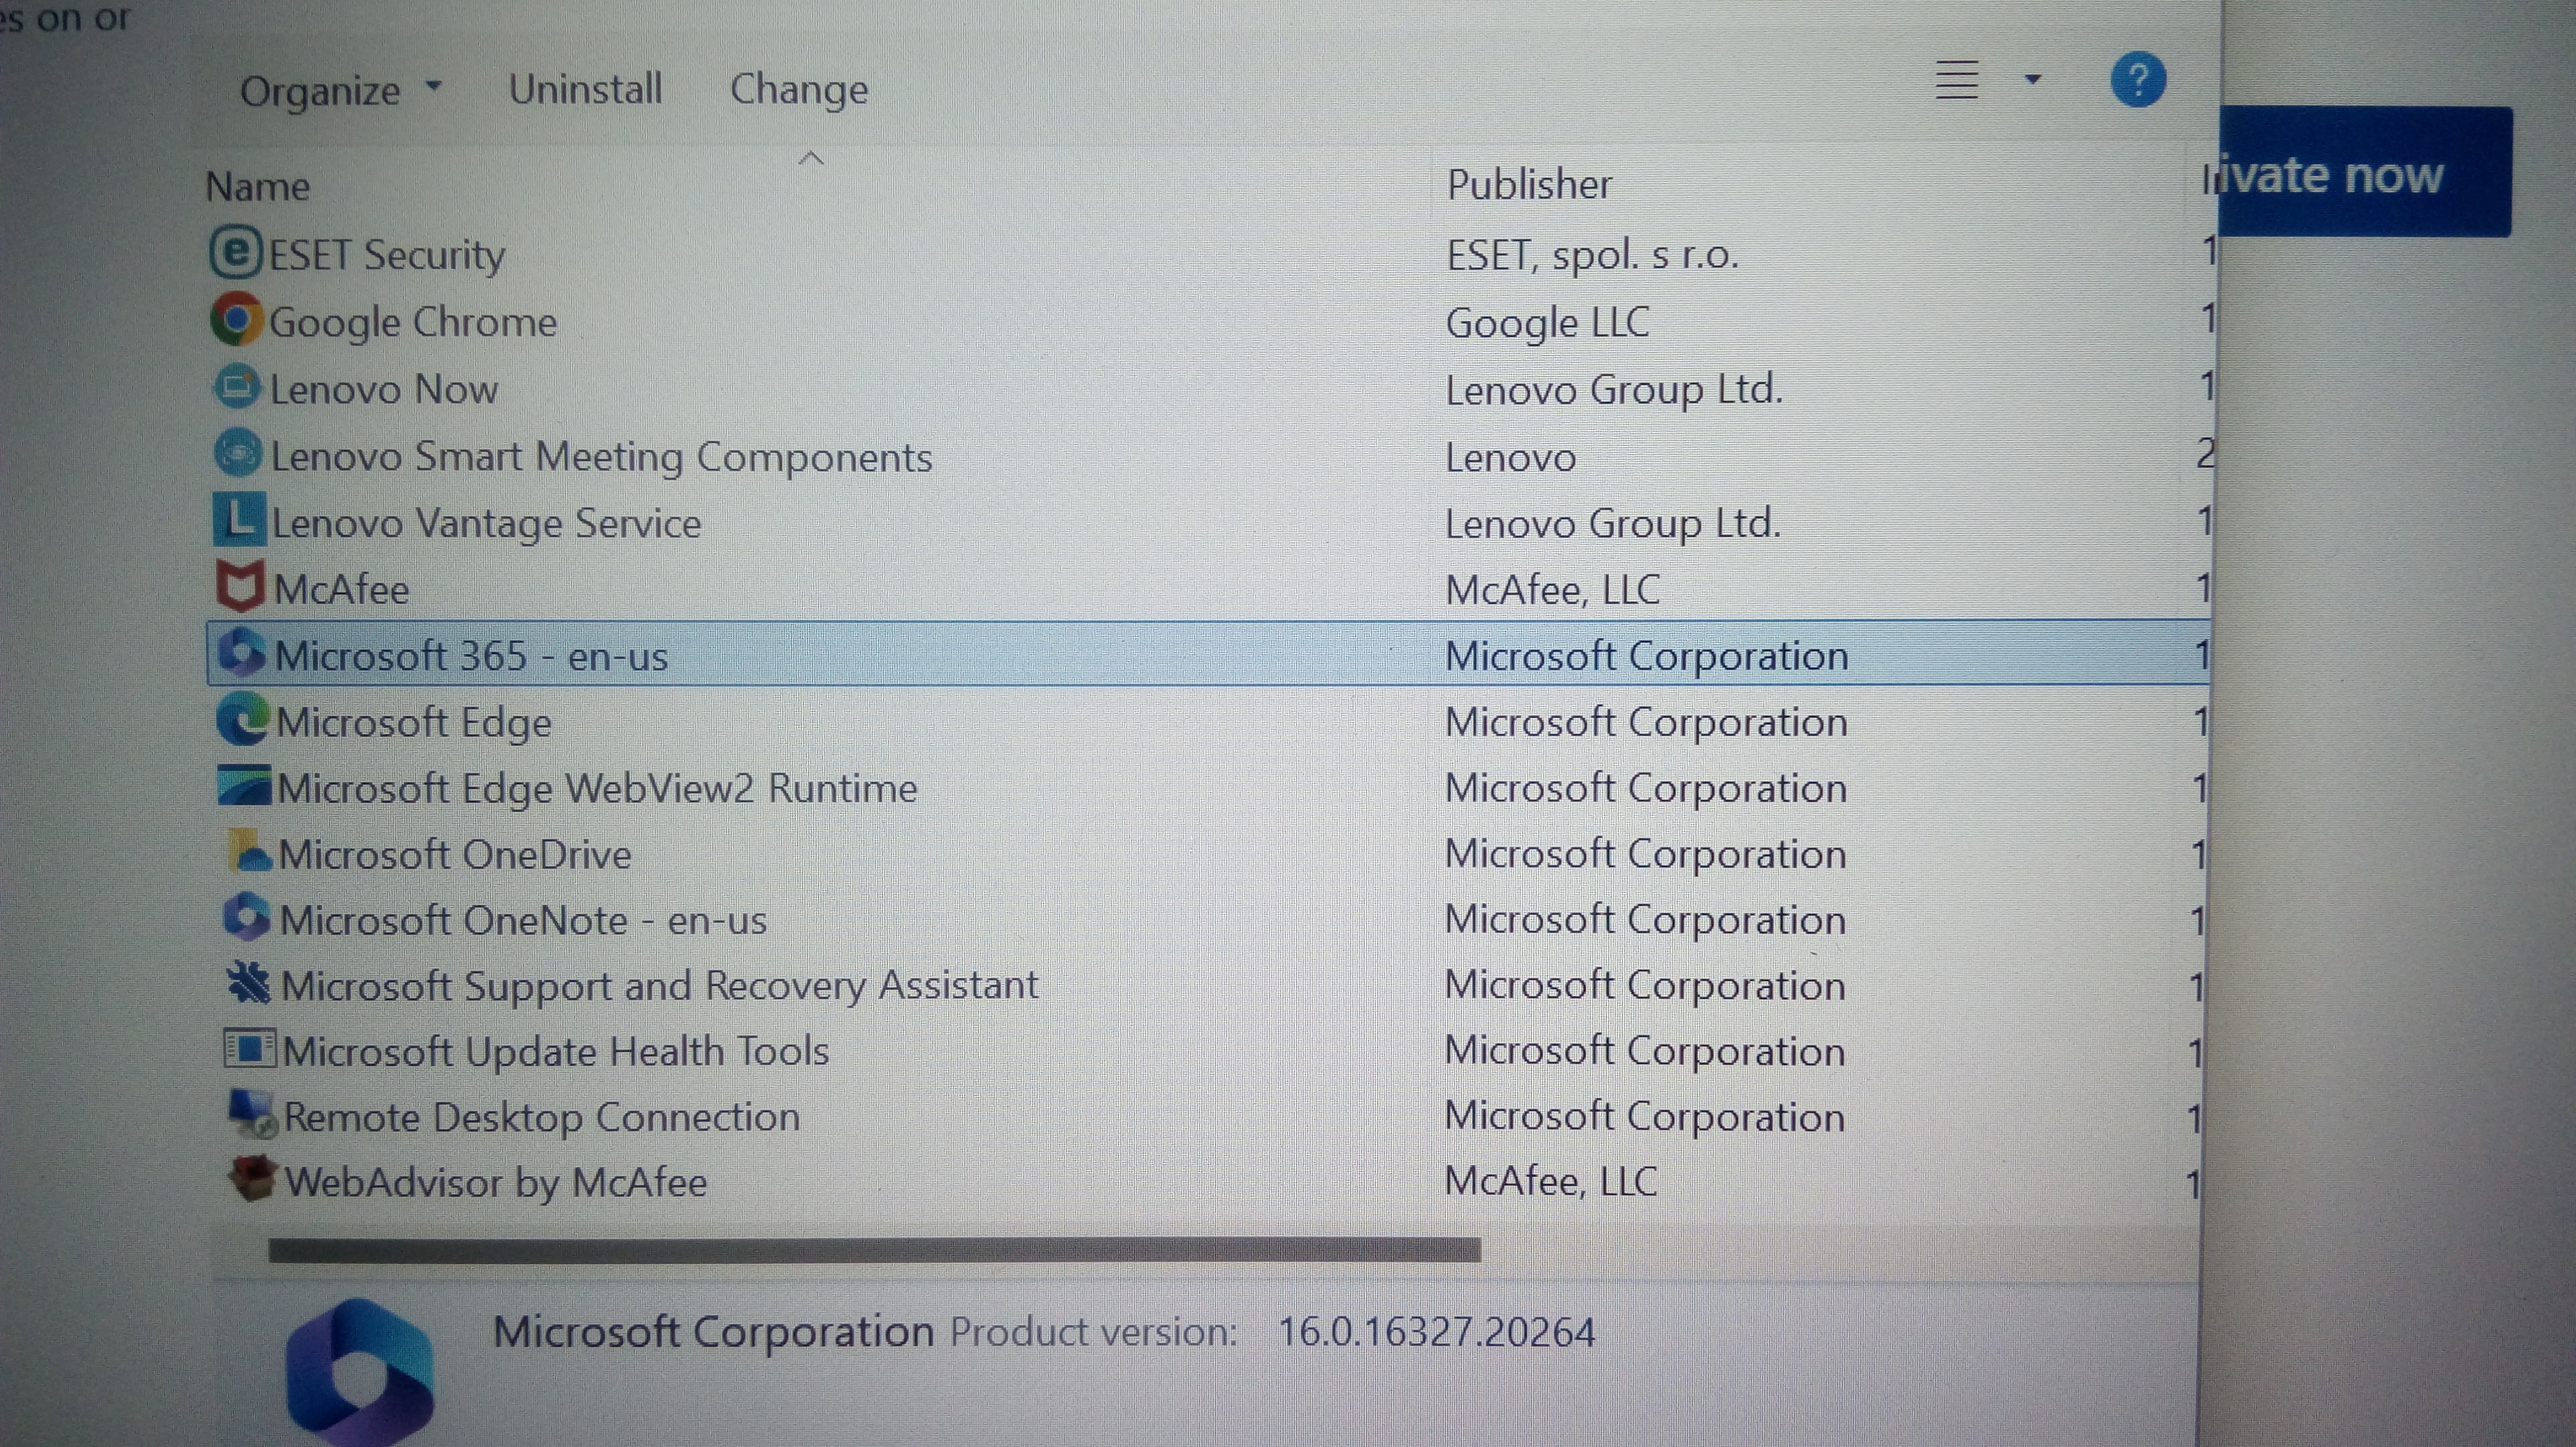Expand the view options dropdown arrow
The width and height of the screenshot is (2576, 1447).
click(x=2032, y=79)
